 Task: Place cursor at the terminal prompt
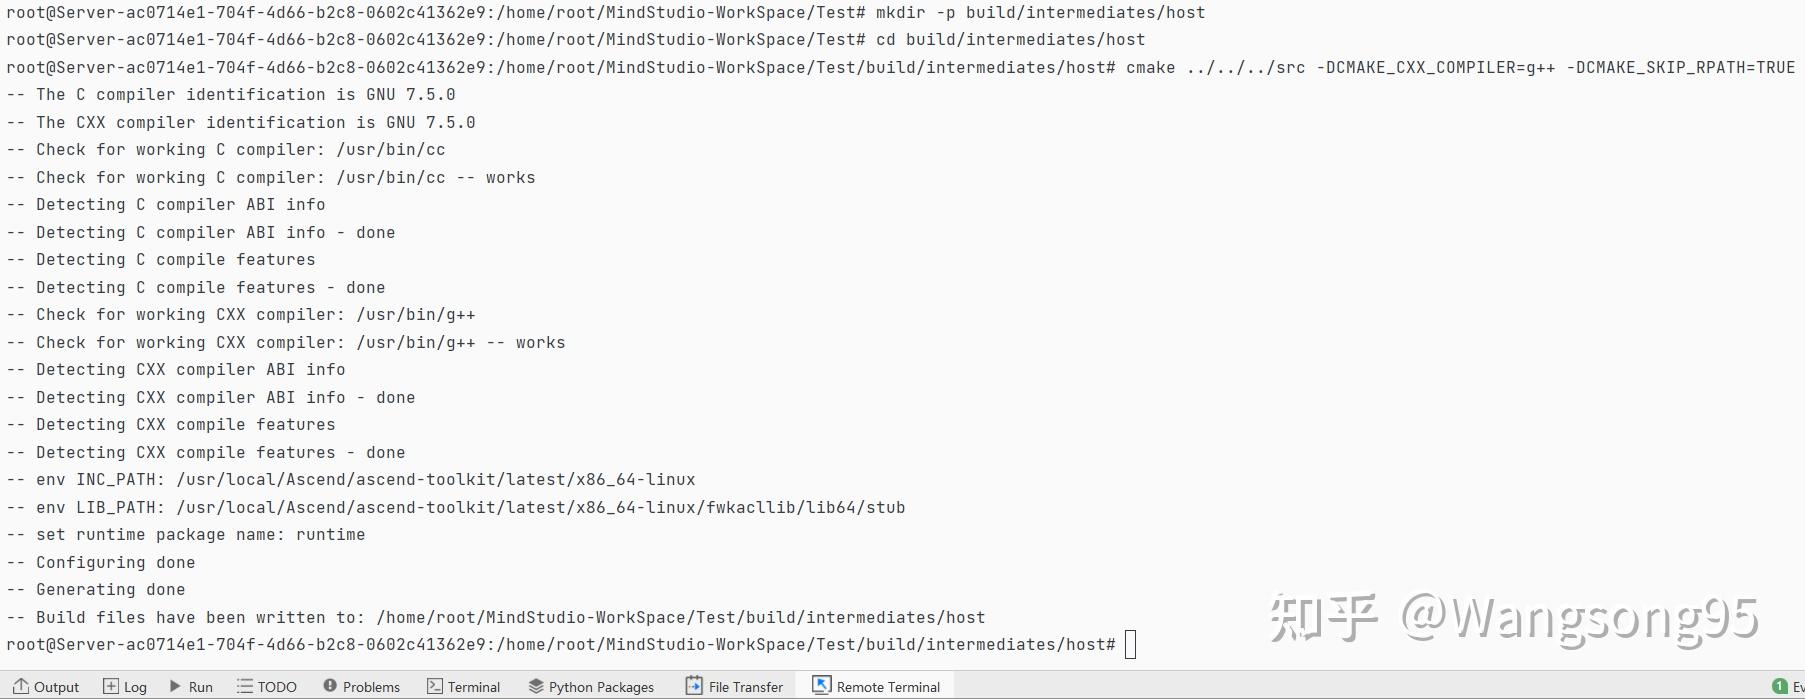[1130, 645]
